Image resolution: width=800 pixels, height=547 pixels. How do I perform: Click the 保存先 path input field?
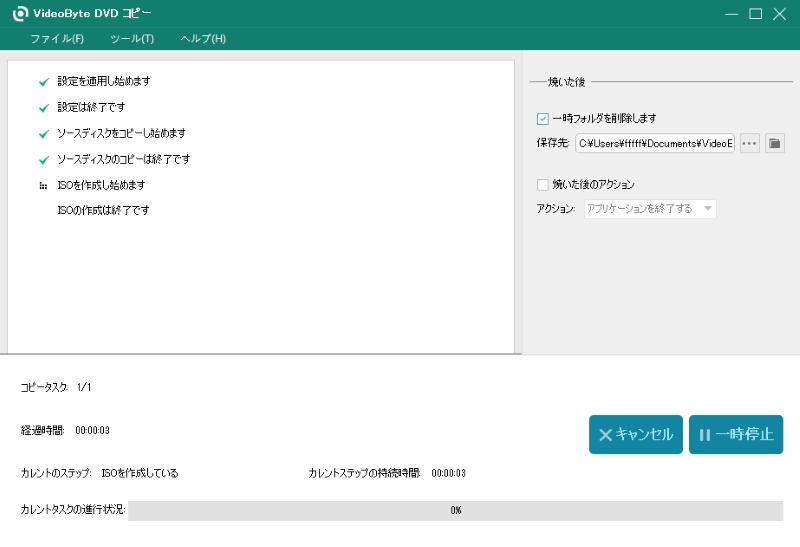[655, 143]
